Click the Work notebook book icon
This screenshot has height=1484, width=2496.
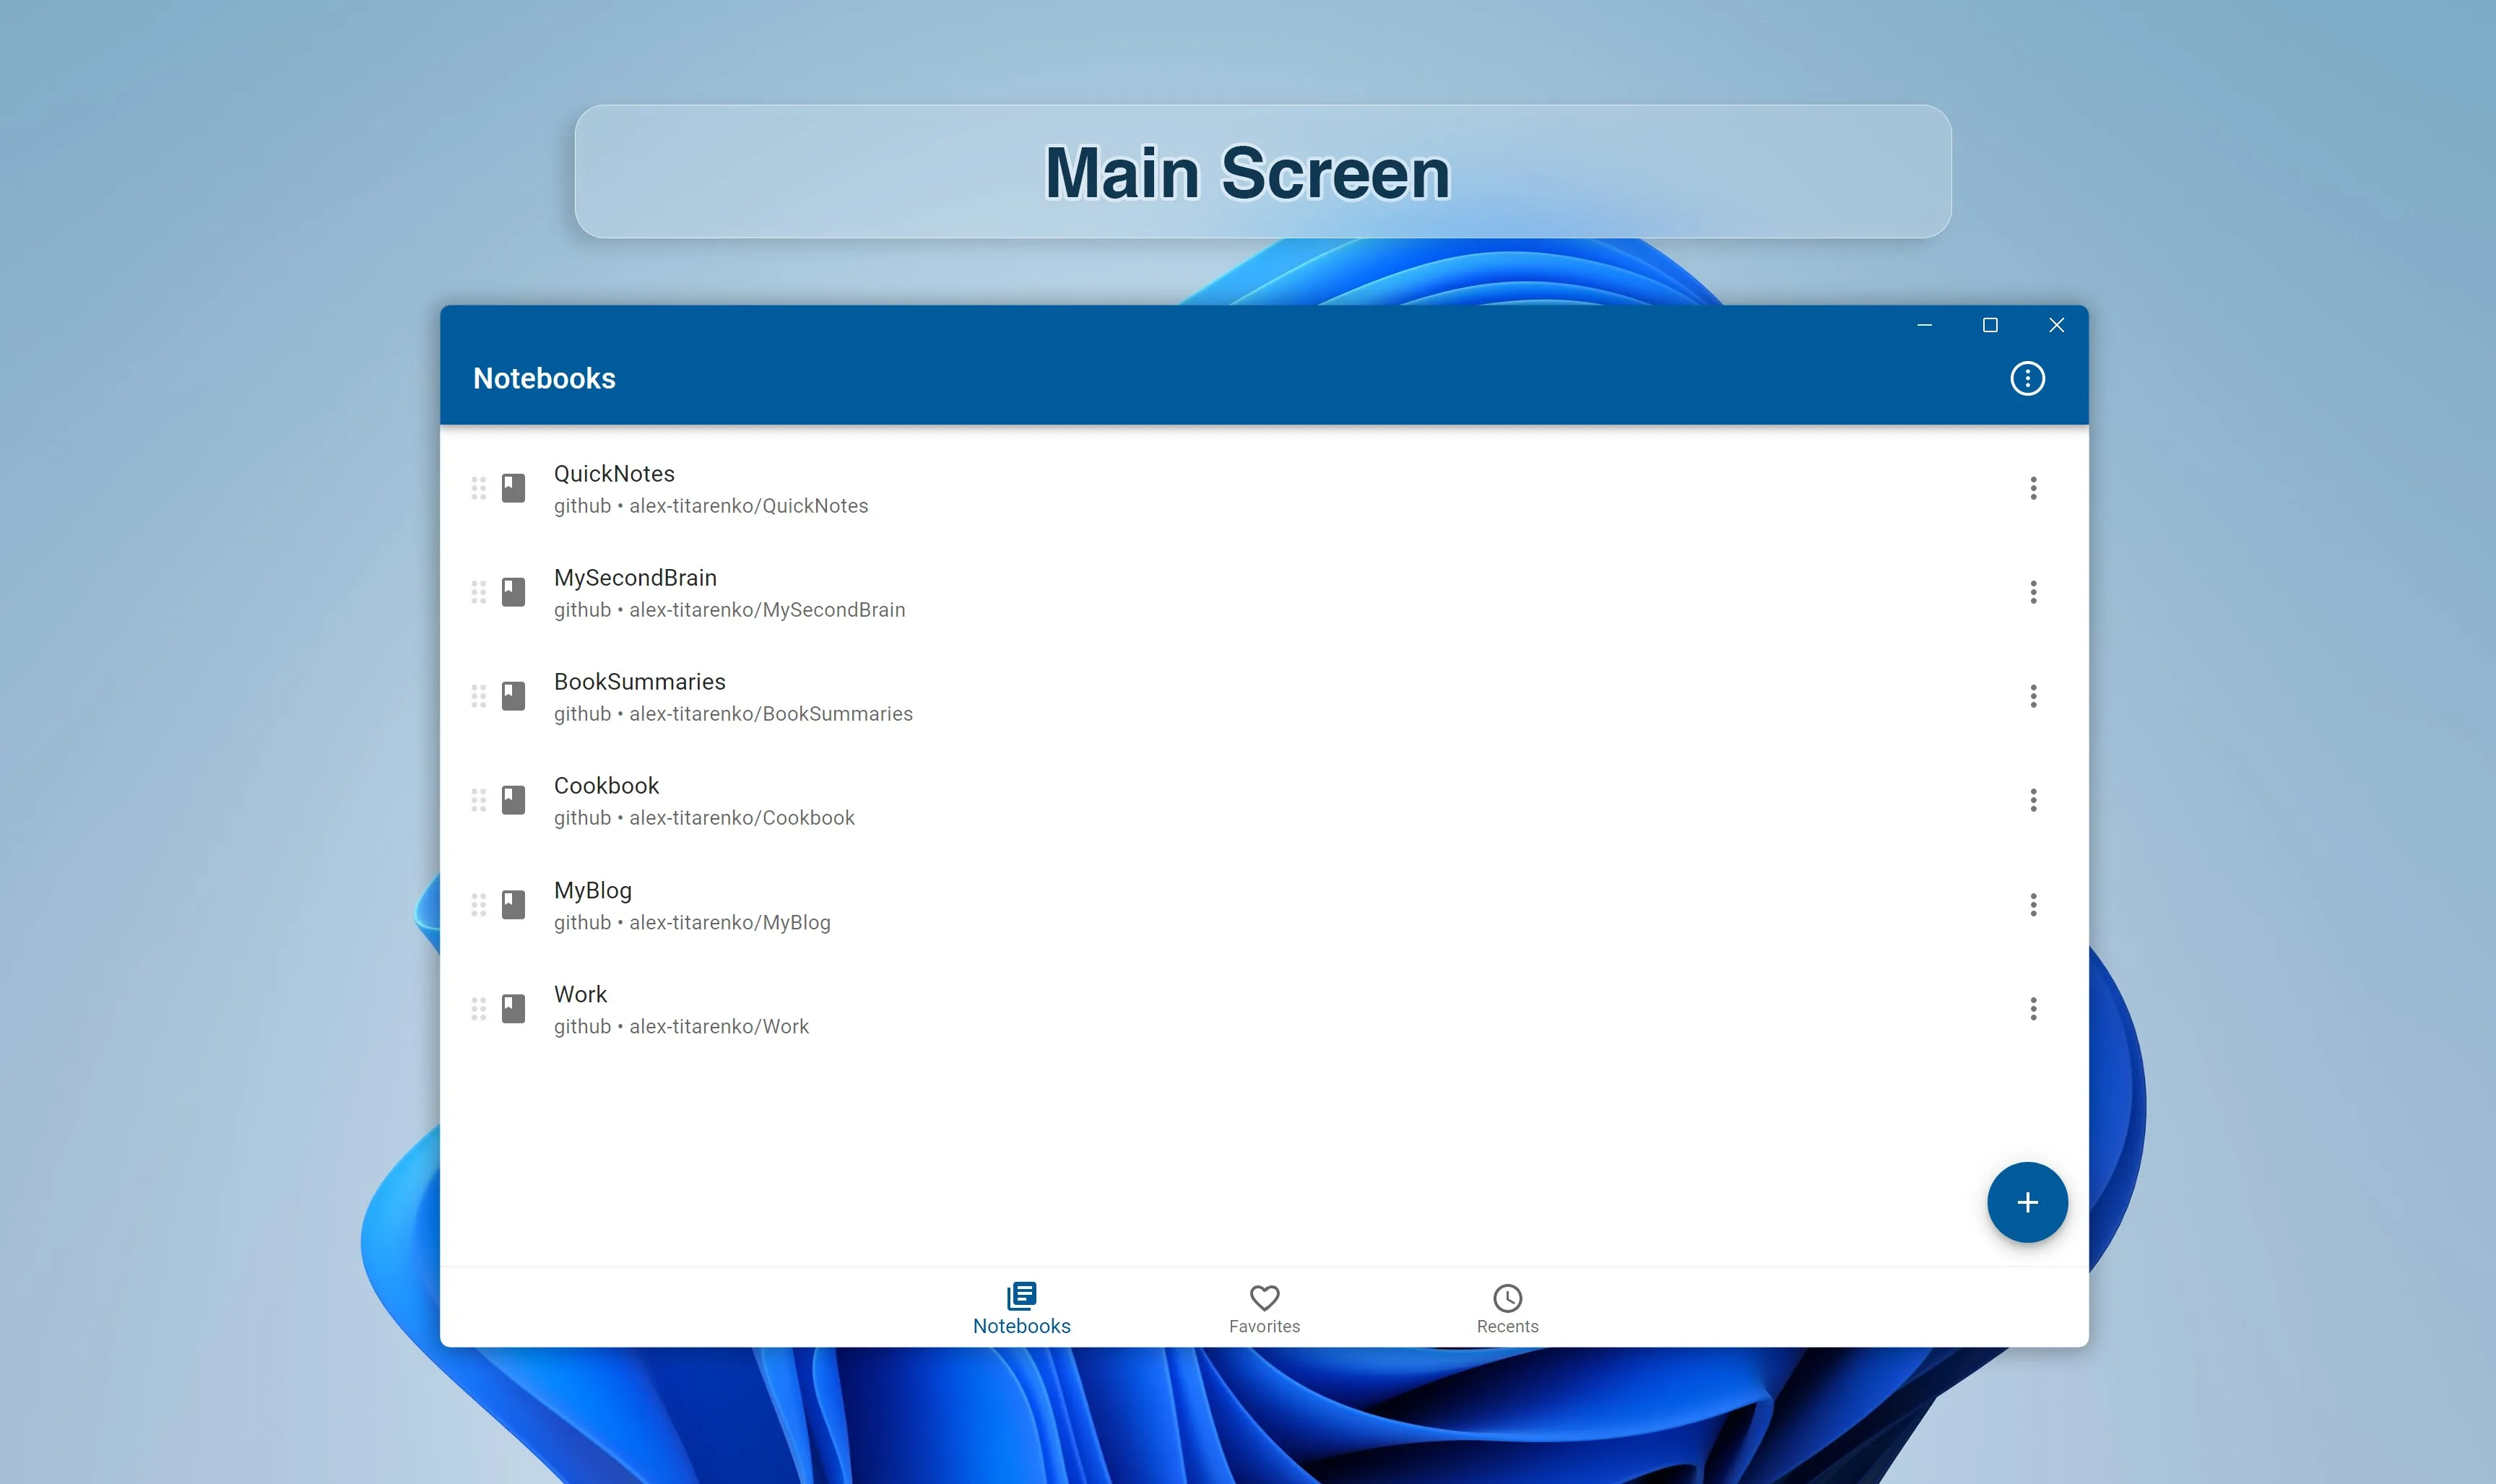pos(513,1009)
